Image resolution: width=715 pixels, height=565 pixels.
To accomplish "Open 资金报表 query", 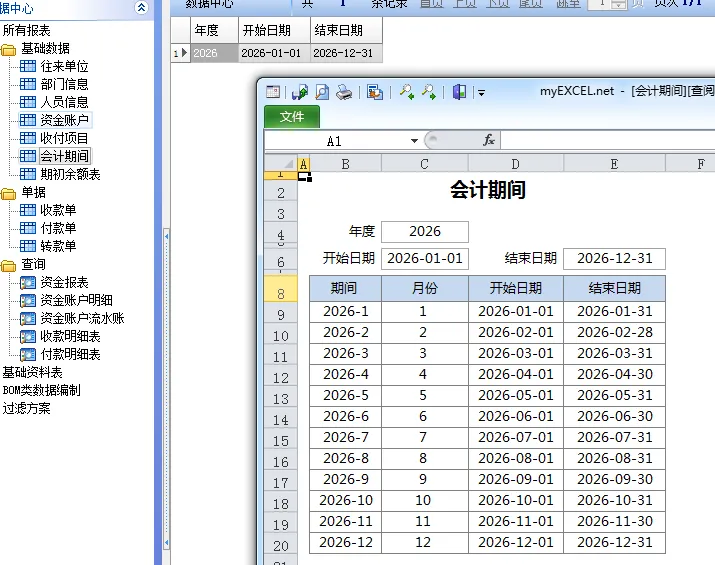I will (x=64, y=282).
